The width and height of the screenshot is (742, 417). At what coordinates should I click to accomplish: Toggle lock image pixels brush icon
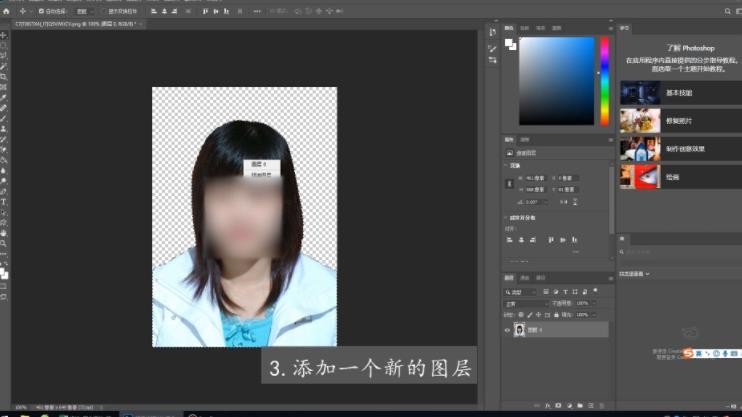pyautogui.click(x=530, y=315)
